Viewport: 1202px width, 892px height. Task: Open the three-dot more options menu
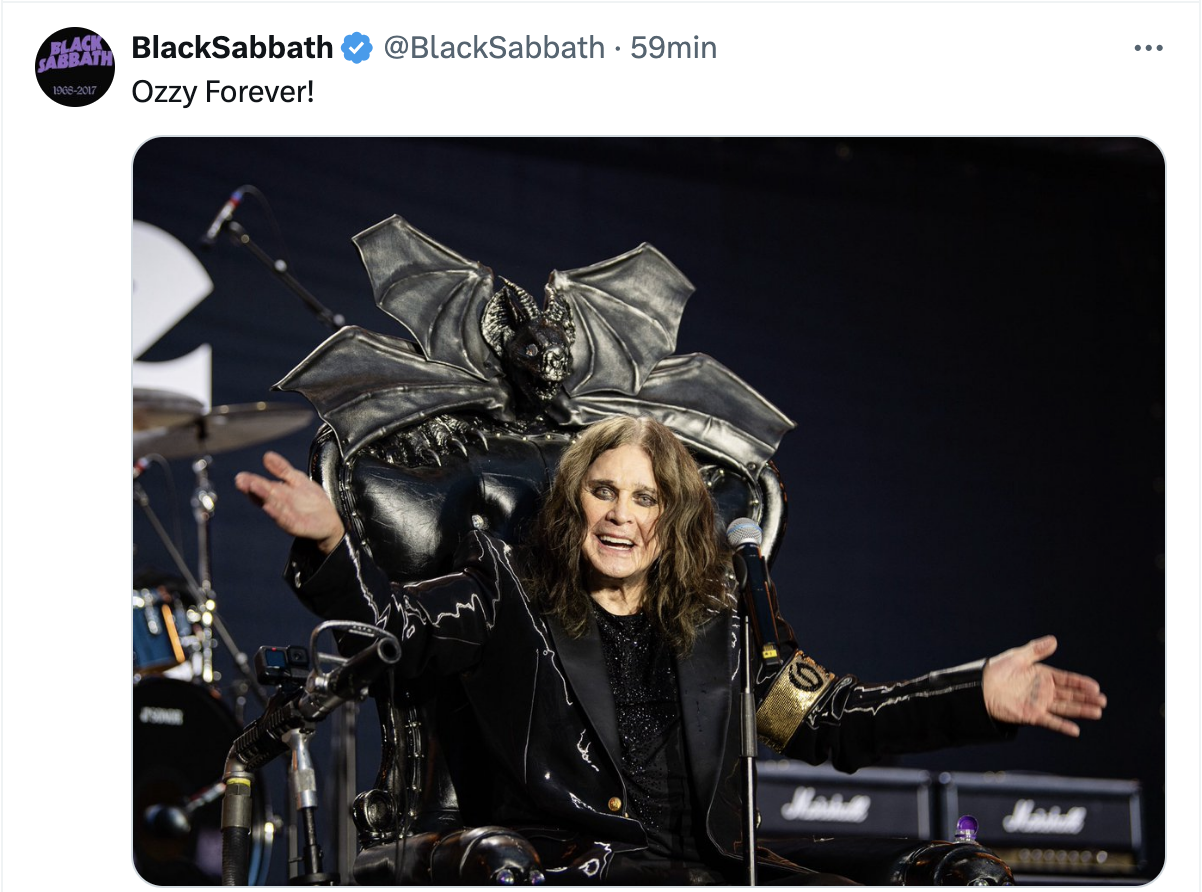coord(1148,48)
